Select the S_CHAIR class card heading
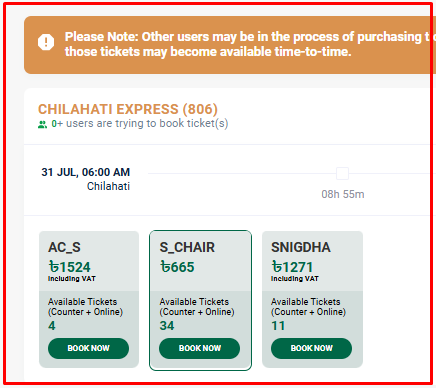 (x=187, y=247)
